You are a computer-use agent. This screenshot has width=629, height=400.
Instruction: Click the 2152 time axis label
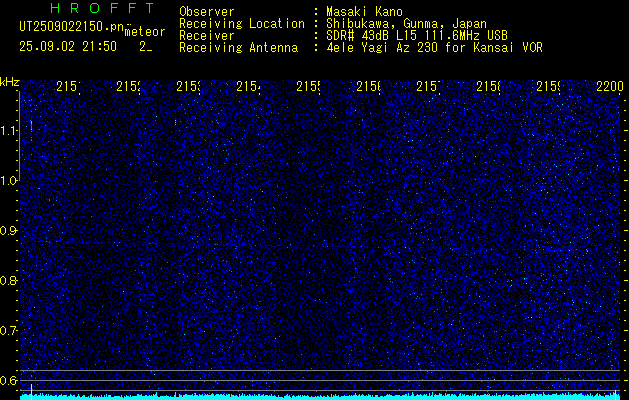point(128,86)
